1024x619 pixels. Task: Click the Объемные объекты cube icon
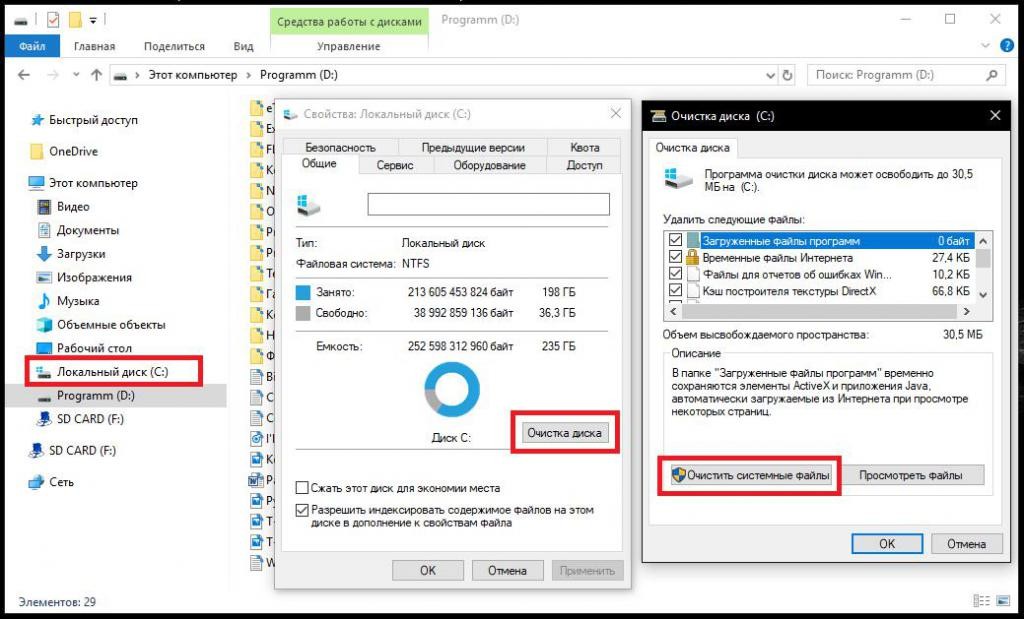click(x=44, y=325)
